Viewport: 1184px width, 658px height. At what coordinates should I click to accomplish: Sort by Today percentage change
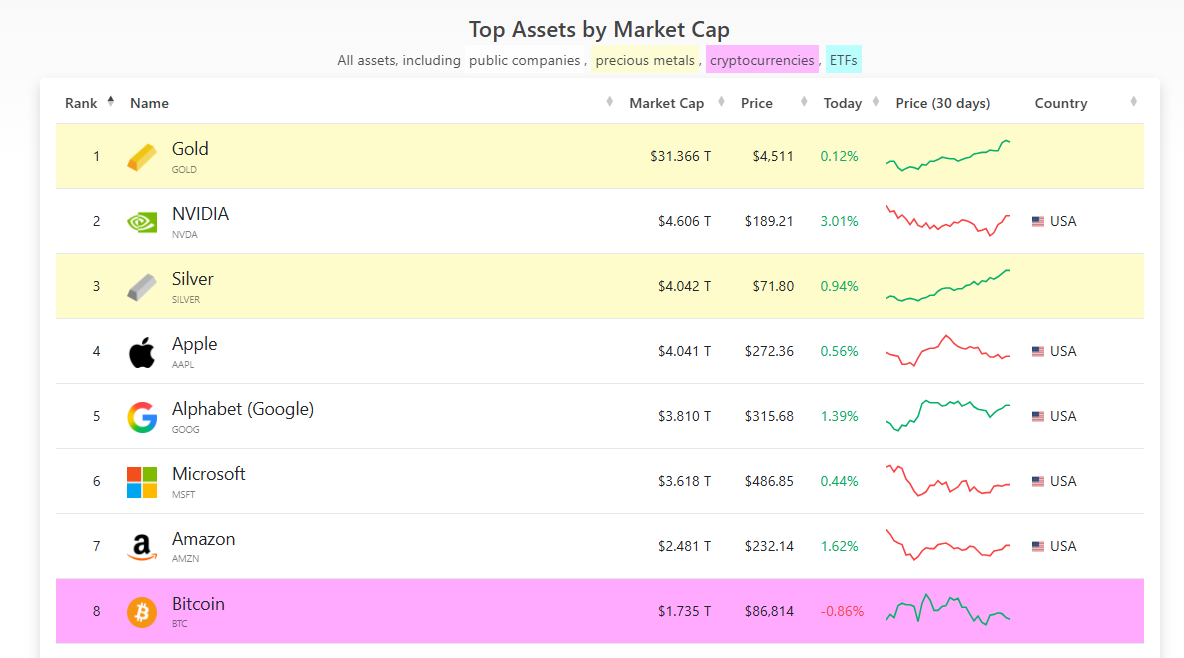coord(842,103)
